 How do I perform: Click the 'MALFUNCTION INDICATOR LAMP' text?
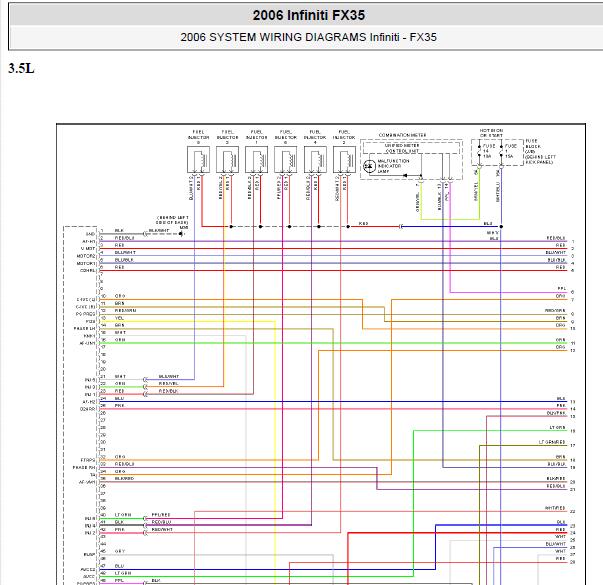pos(393,166)
